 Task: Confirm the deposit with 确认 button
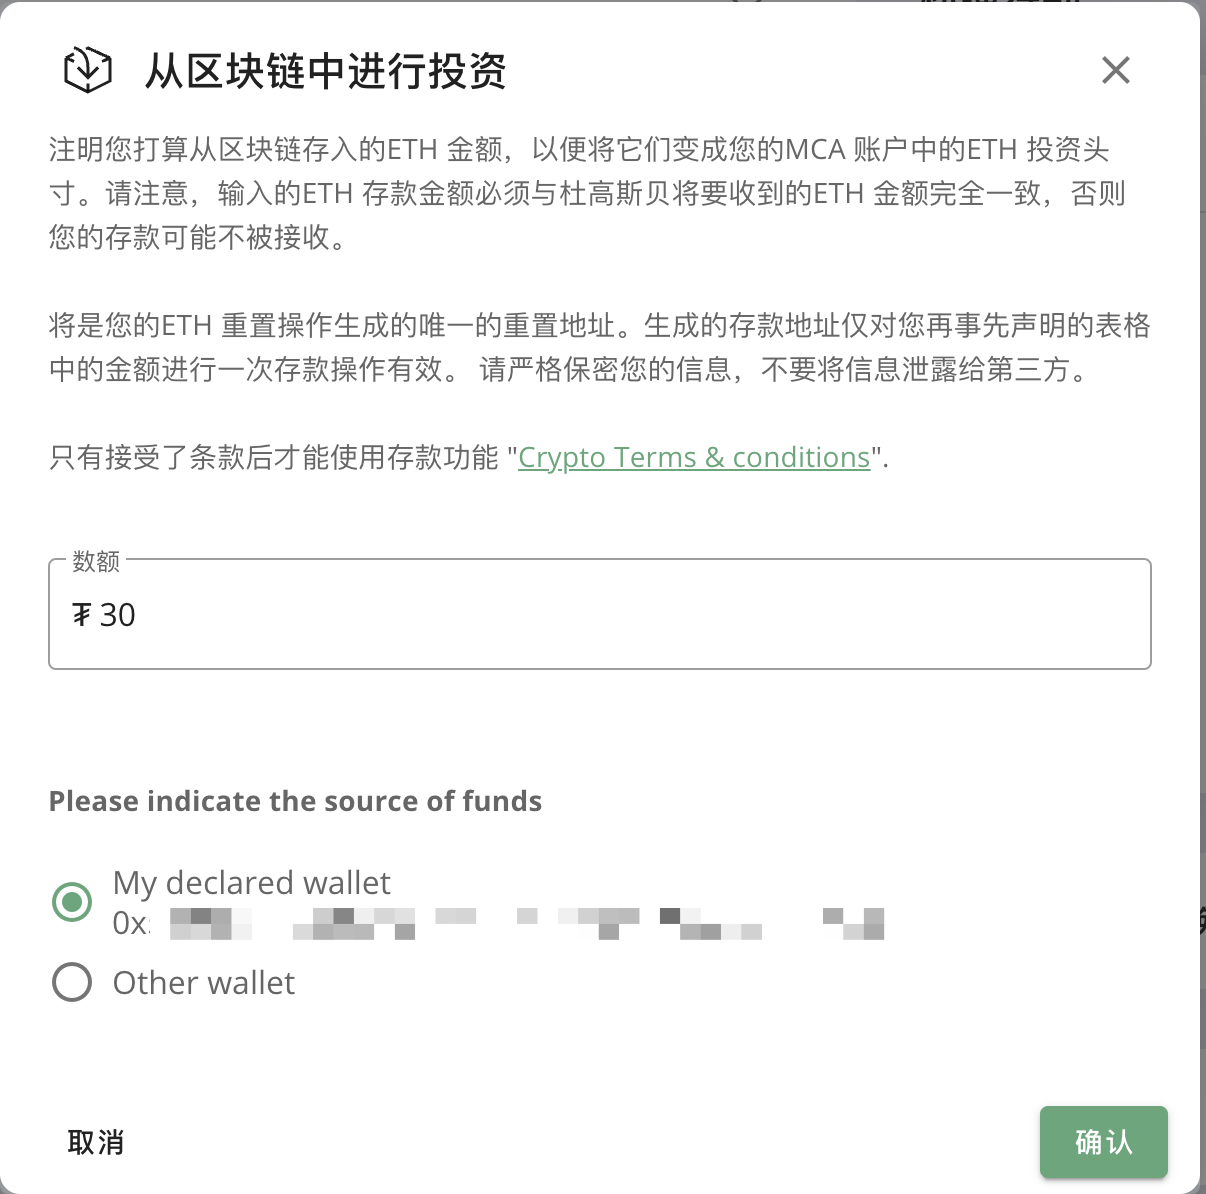(x=1104, y=1142)
